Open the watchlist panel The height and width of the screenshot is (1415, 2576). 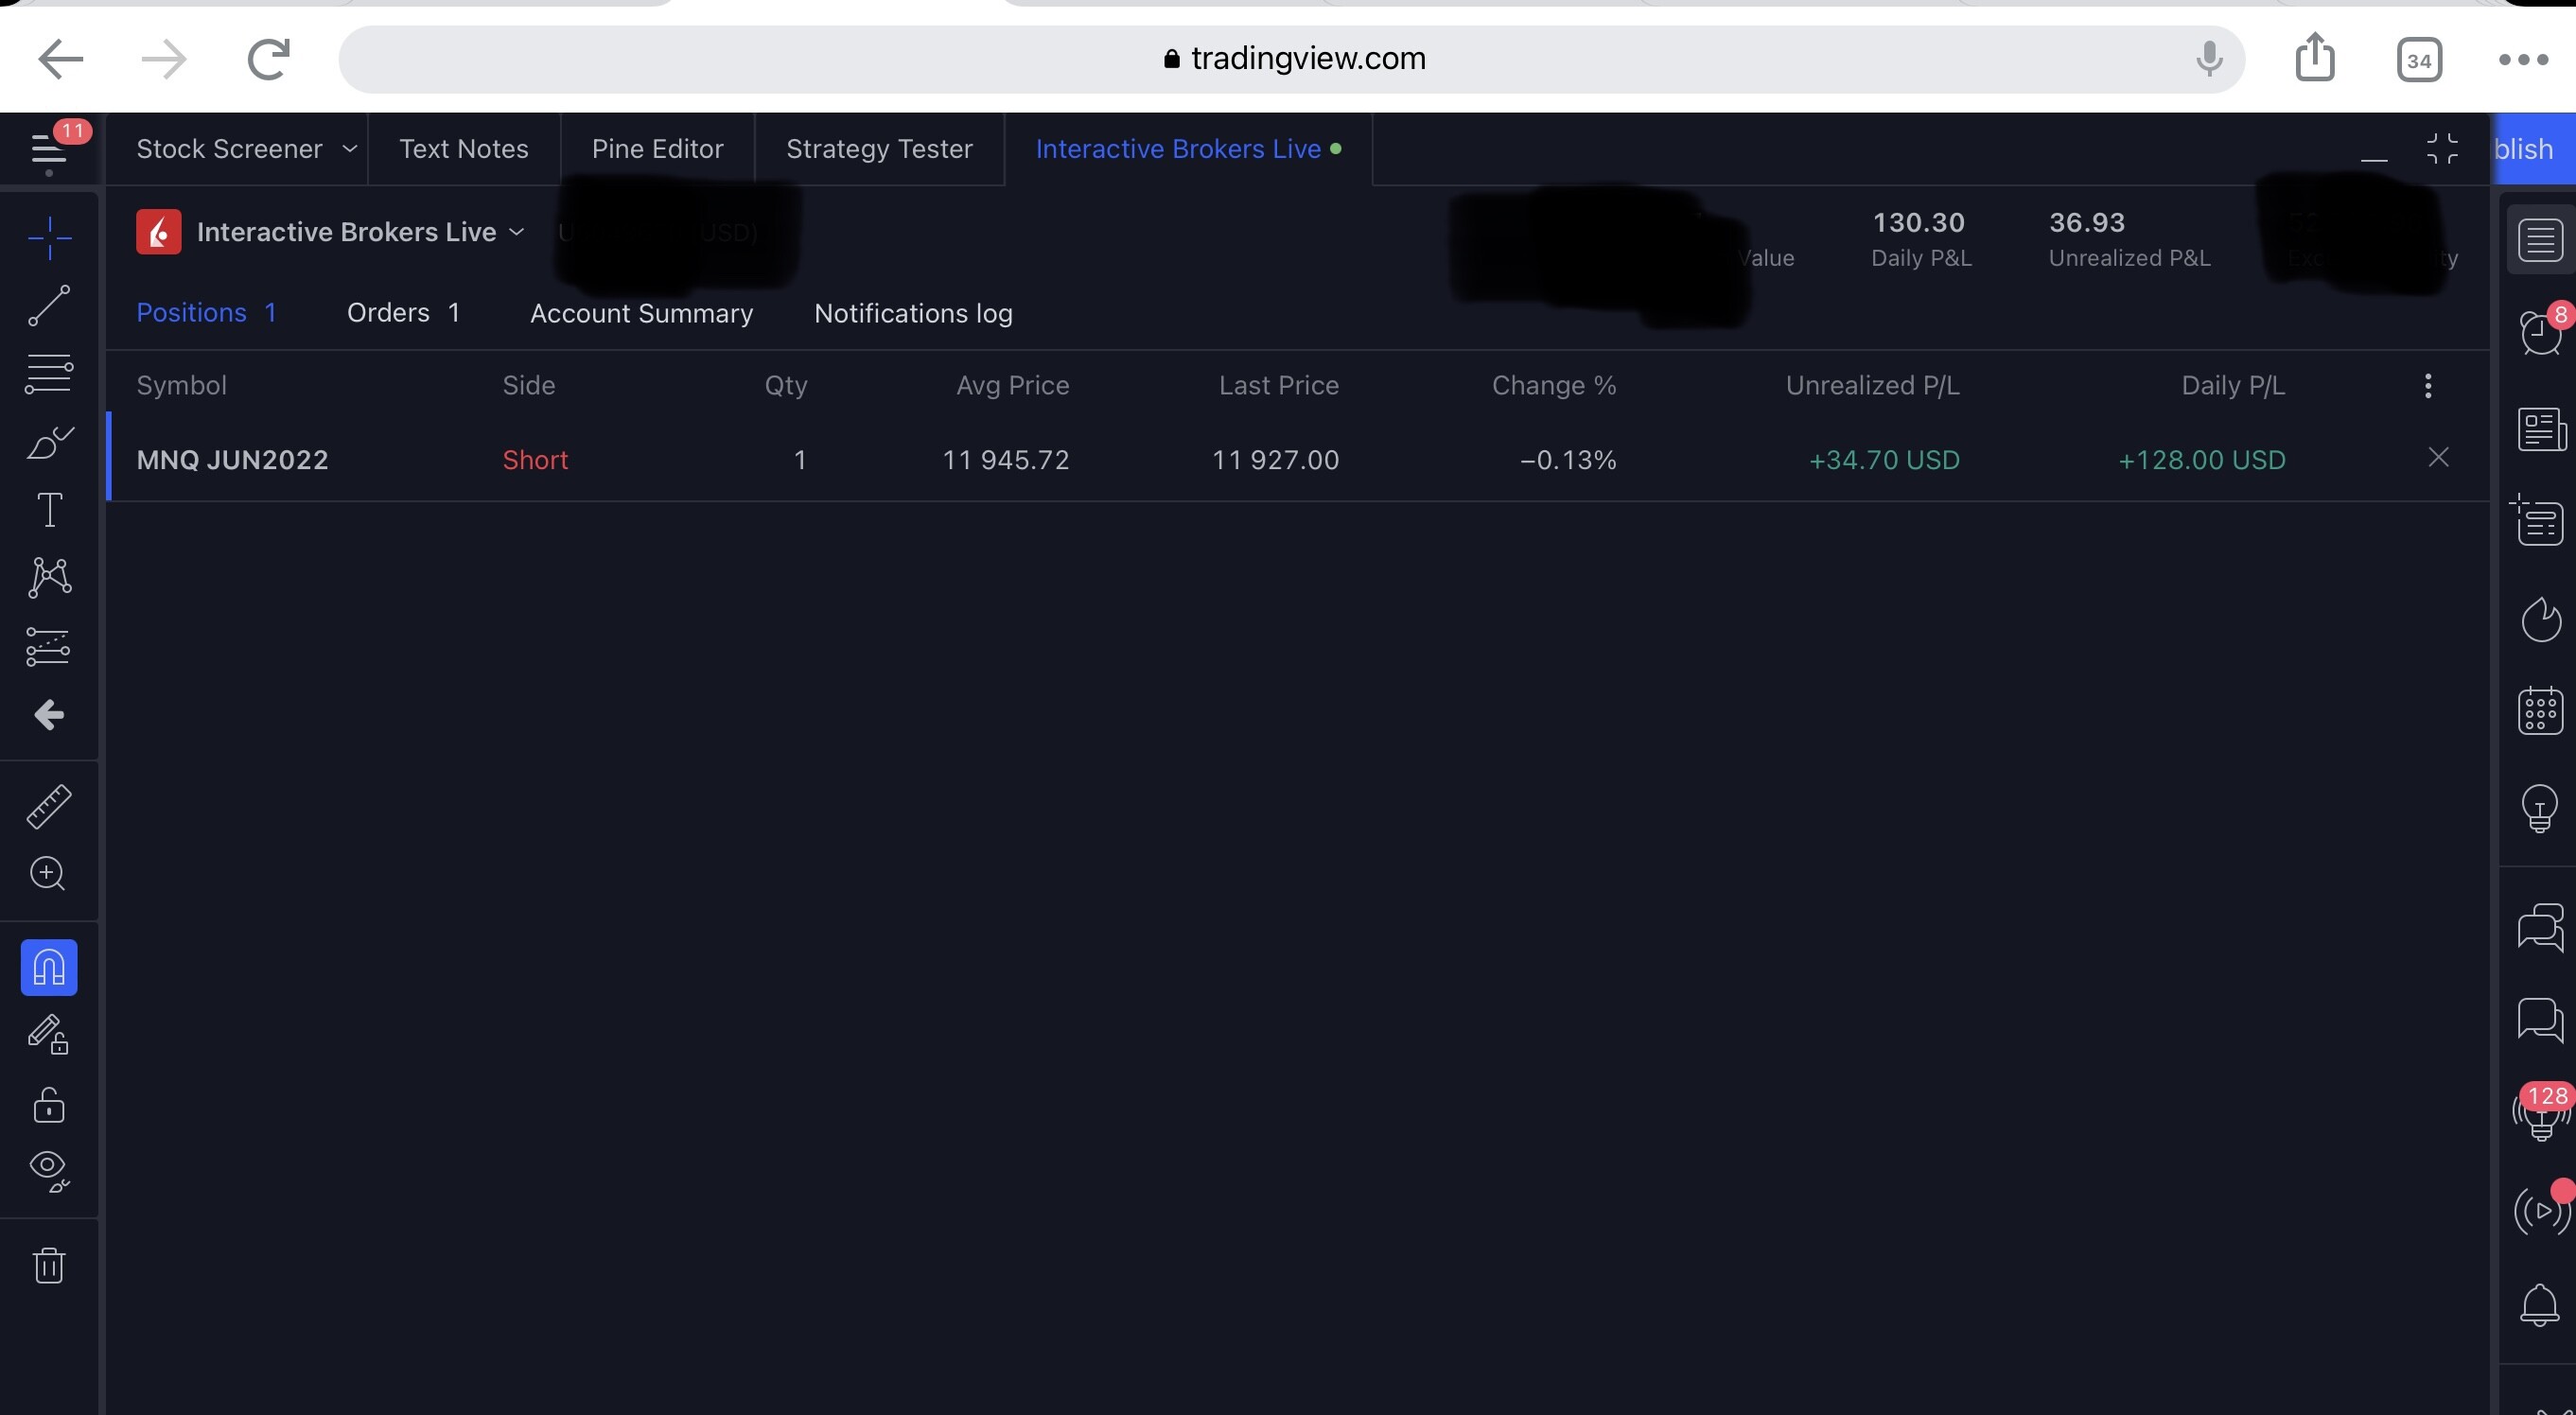[x=2540, y=240]
